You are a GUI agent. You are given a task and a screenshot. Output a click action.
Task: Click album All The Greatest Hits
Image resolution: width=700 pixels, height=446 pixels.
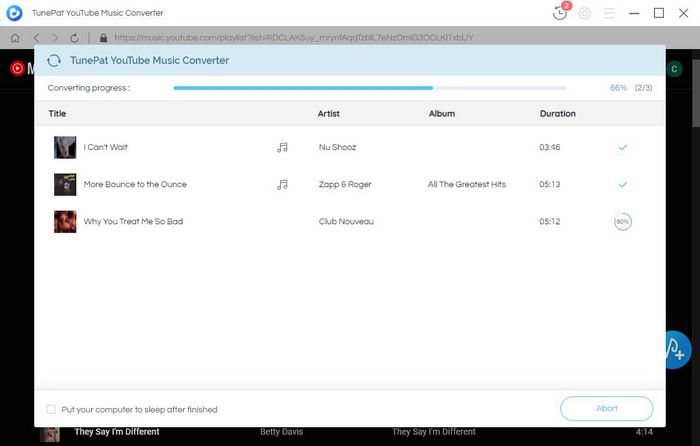[467, 184]
